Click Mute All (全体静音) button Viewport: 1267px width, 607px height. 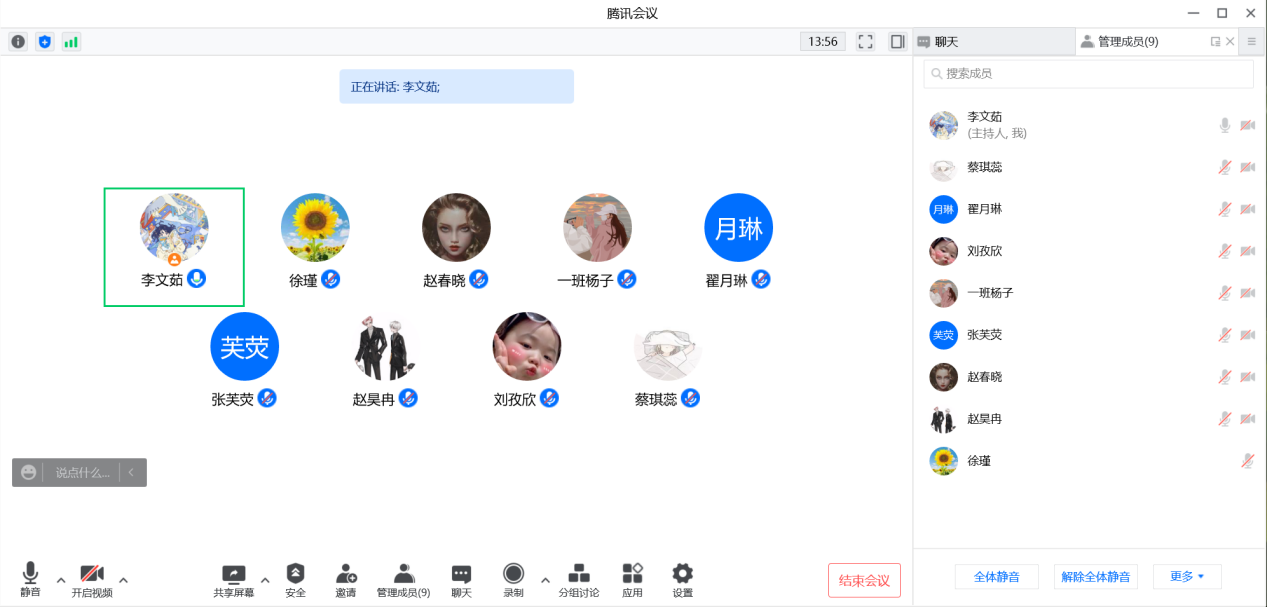point(996,577)
